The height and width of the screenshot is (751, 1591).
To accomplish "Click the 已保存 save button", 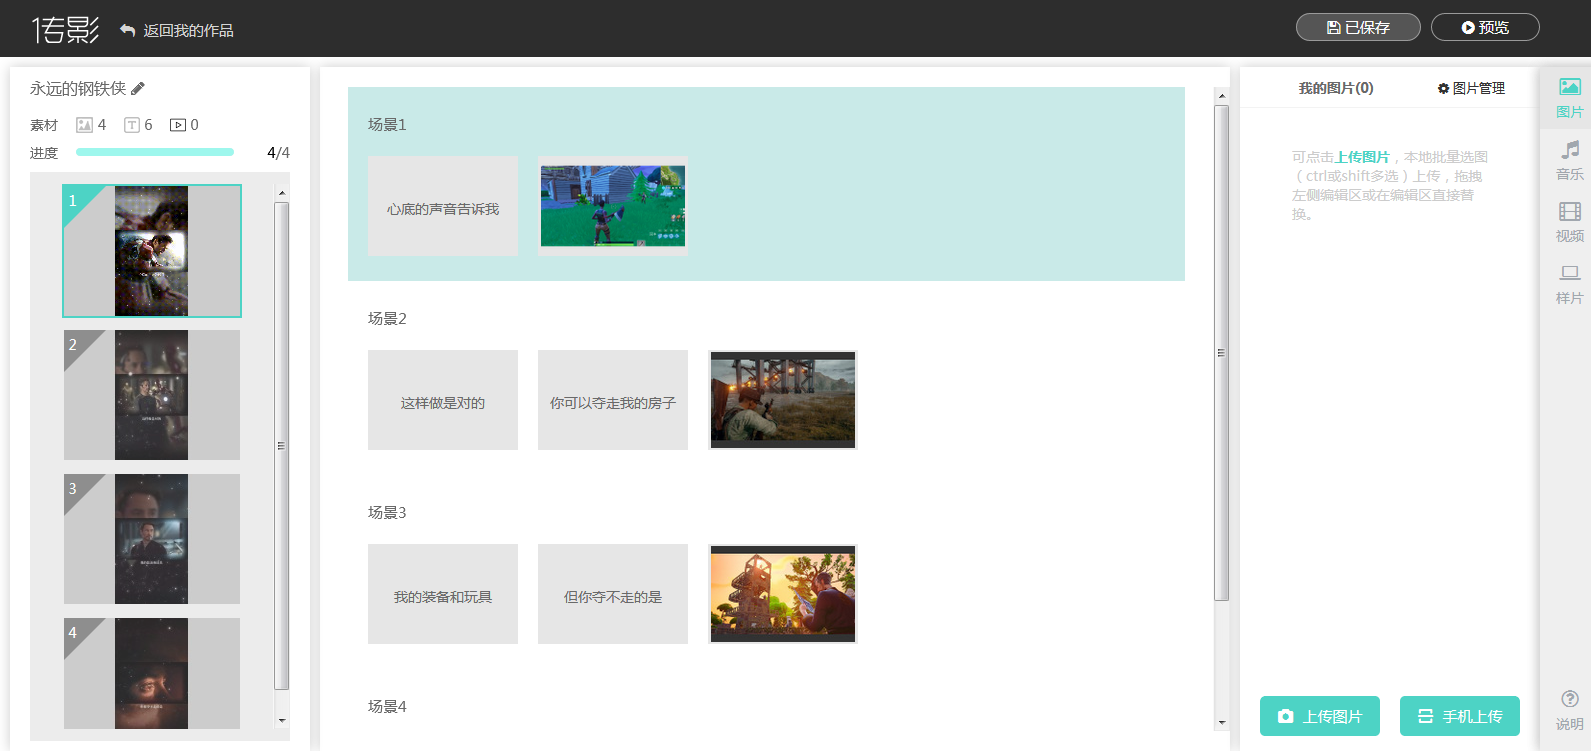I will point(1358,27).
